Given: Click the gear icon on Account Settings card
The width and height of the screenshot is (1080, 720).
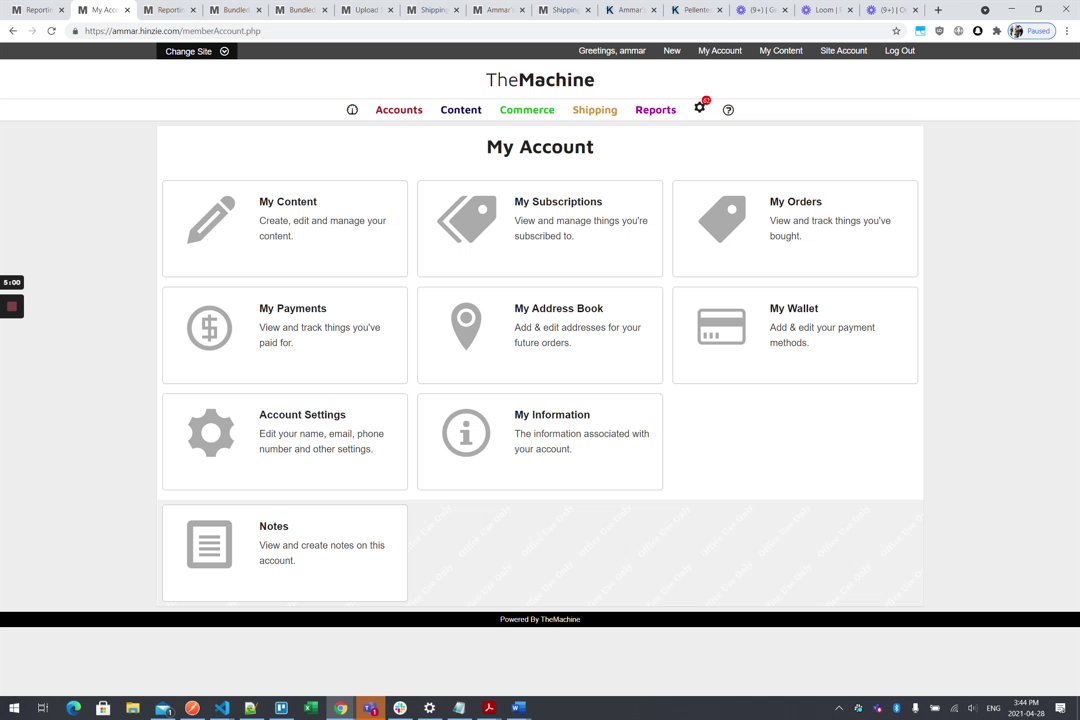Looking at the screenshot, I should 211,433.
